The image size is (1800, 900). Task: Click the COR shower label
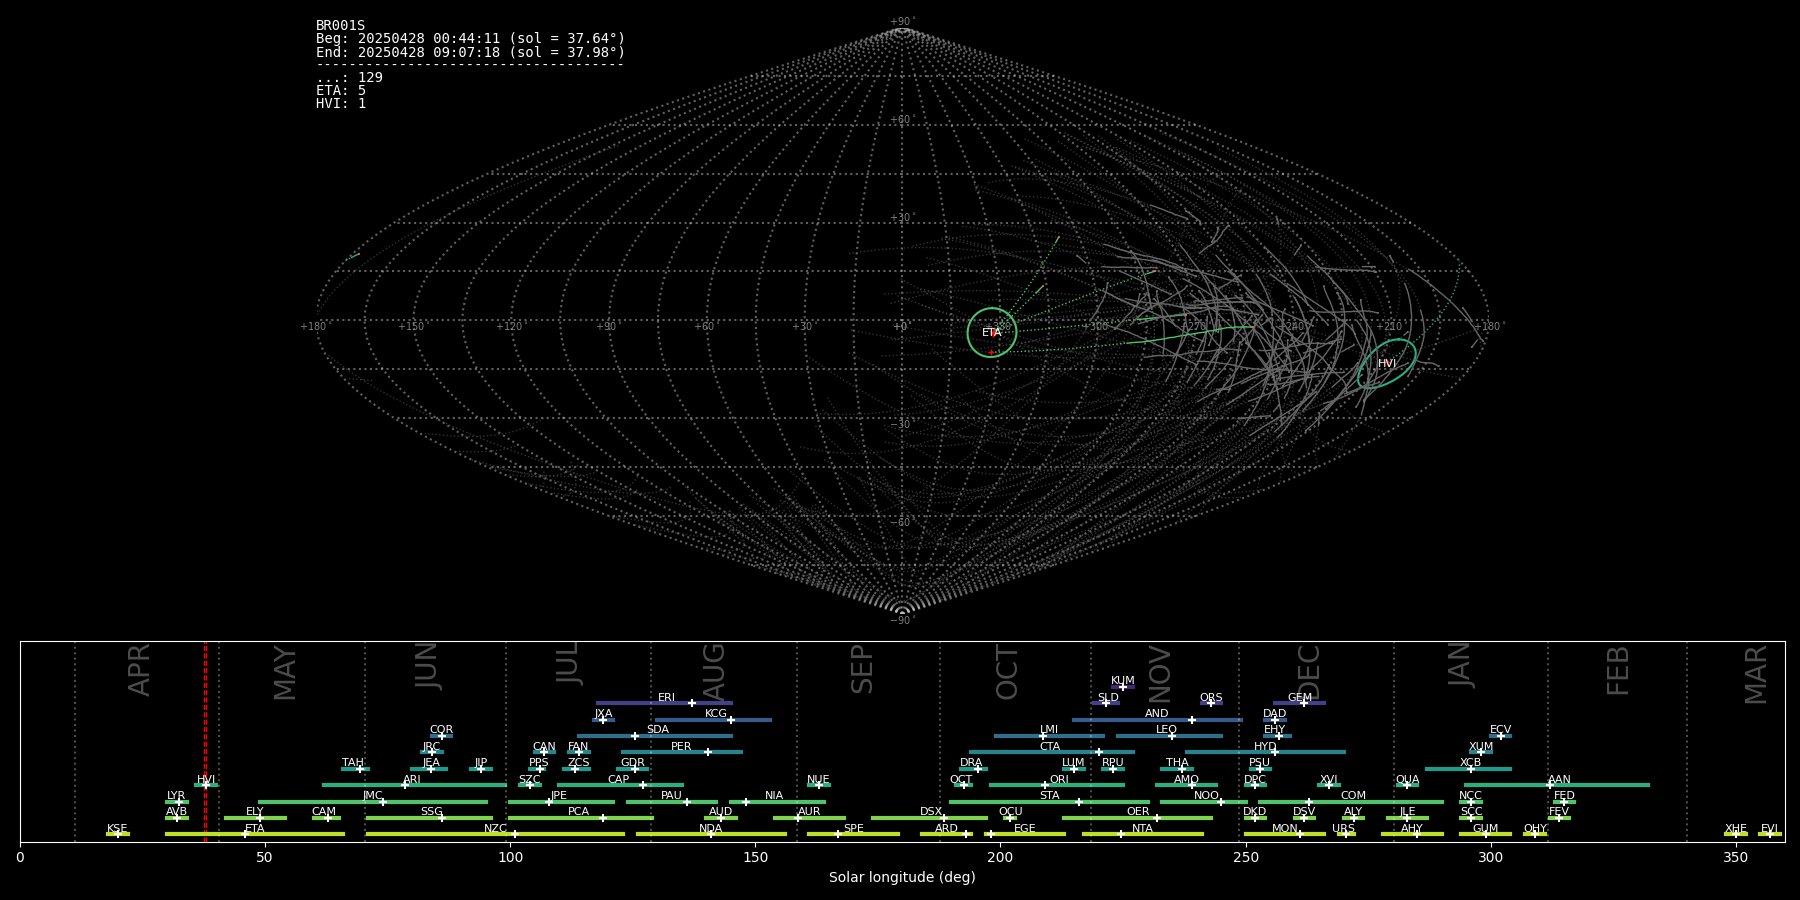tap(441, 730)
